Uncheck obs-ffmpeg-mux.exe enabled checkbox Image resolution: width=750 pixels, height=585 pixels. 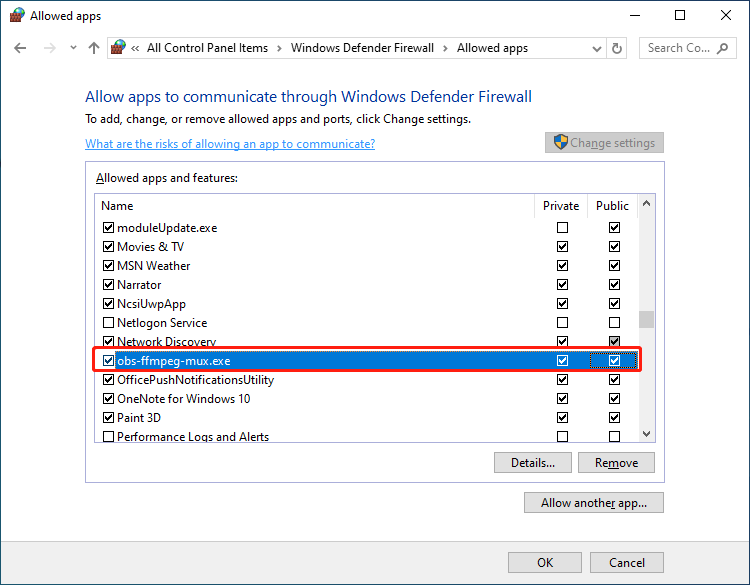pyautogui.click(x=109, y=360)
